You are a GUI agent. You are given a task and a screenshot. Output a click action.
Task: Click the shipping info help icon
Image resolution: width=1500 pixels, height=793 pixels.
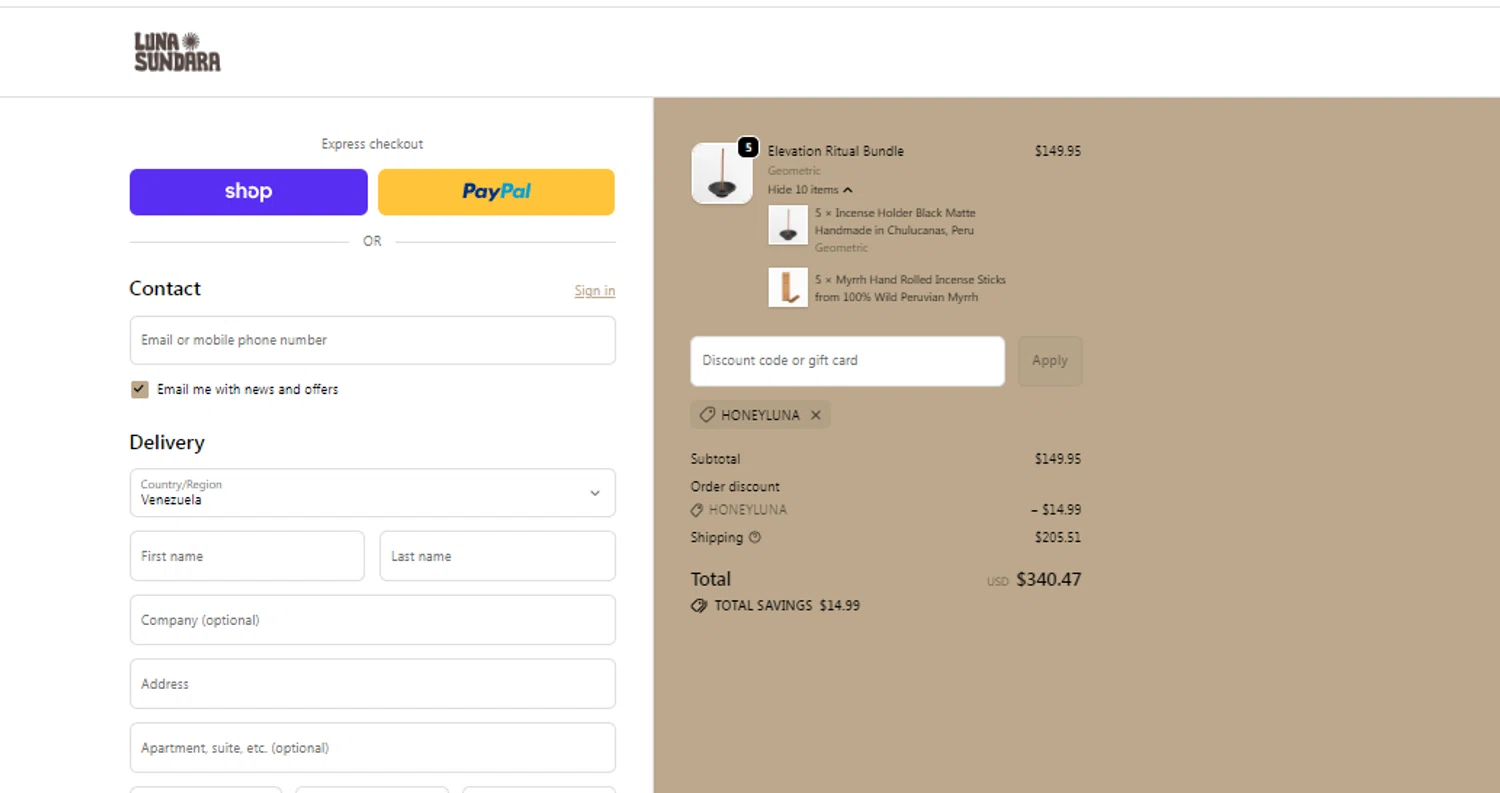pyautogui.click(x=755, y=537)
